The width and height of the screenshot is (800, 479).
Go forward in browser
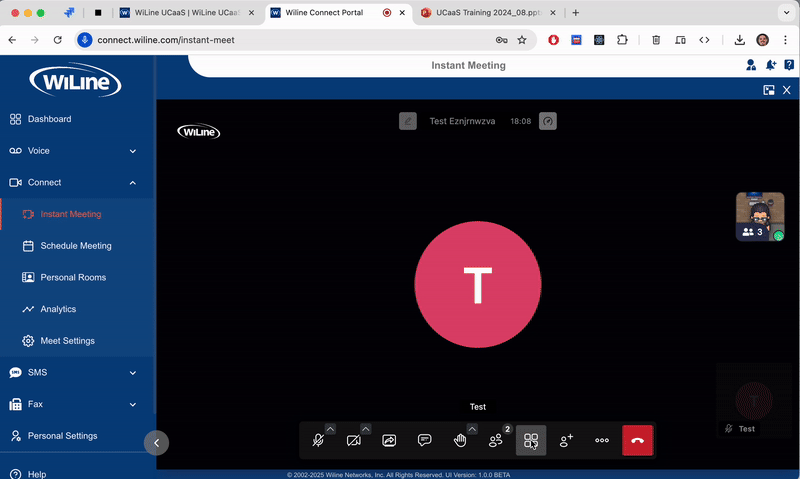pos(35,40)
